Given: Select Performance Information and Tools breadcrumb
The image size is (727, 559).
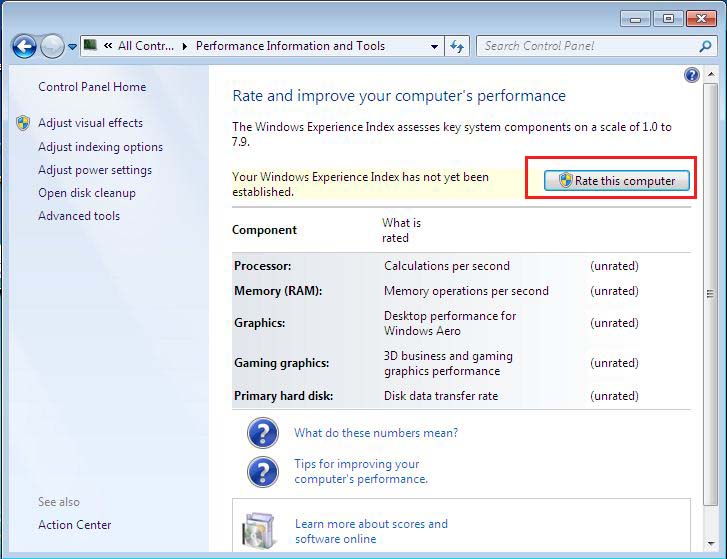Looking at the screenshot, I should [x=290, y=46].
